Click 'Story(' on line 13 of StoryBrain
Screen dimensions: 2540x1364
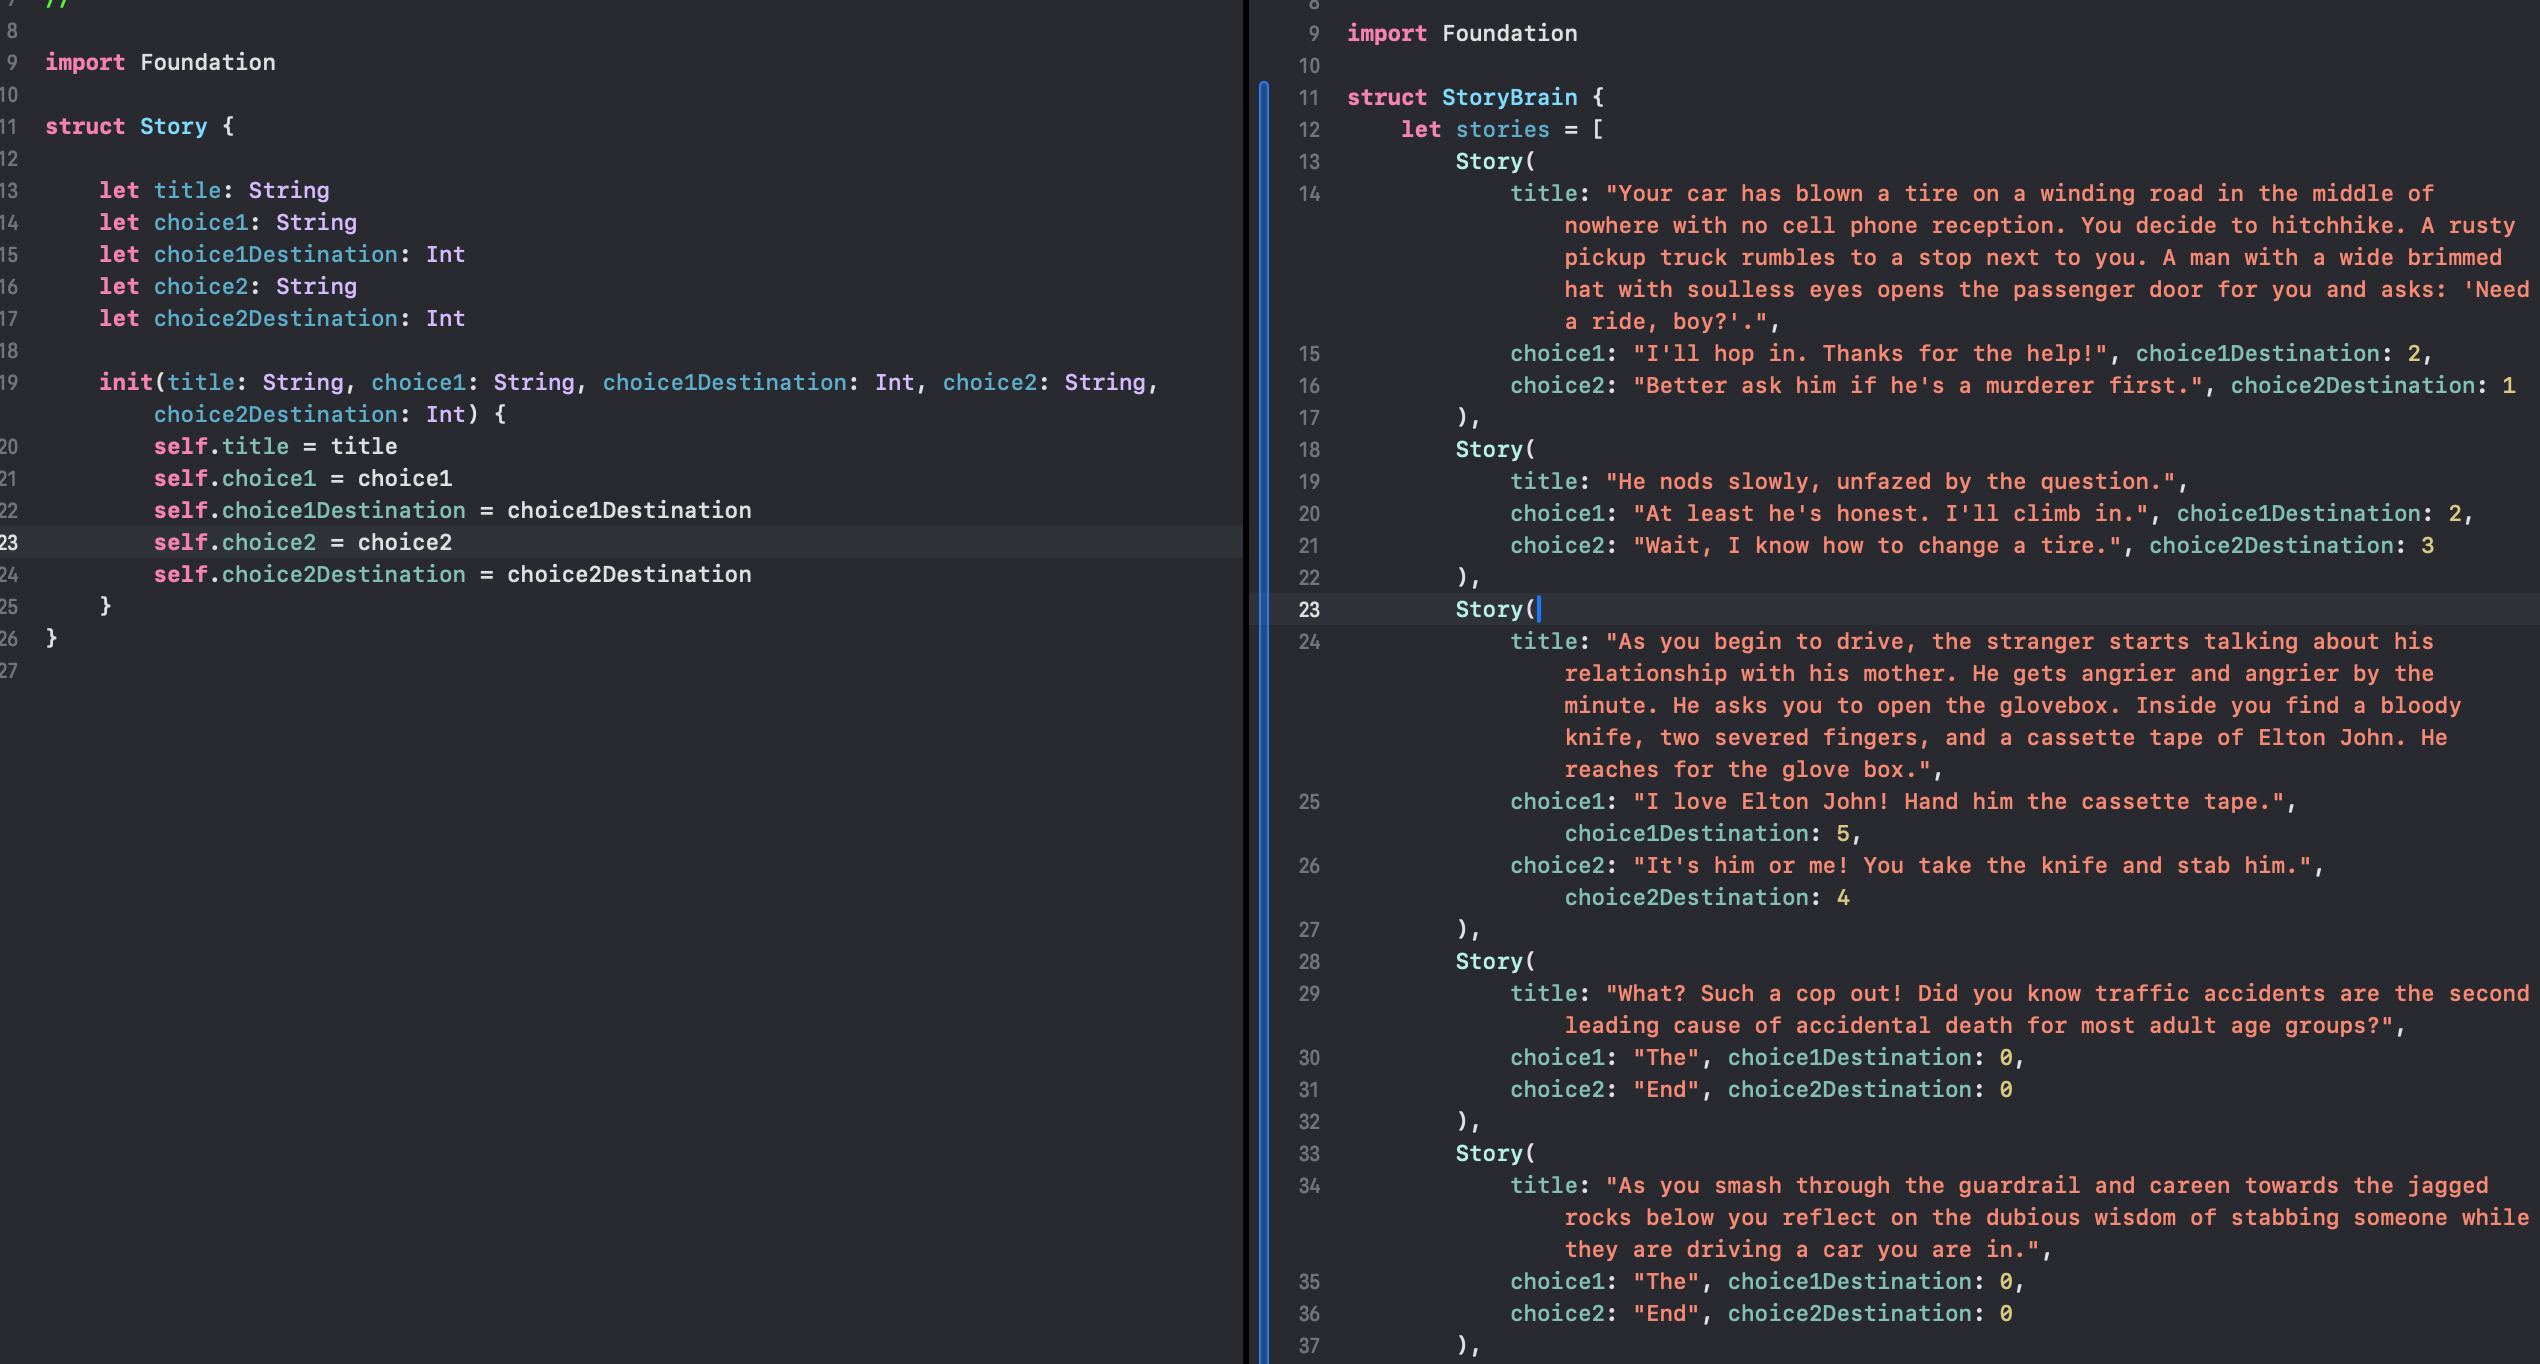point(1495,161)
